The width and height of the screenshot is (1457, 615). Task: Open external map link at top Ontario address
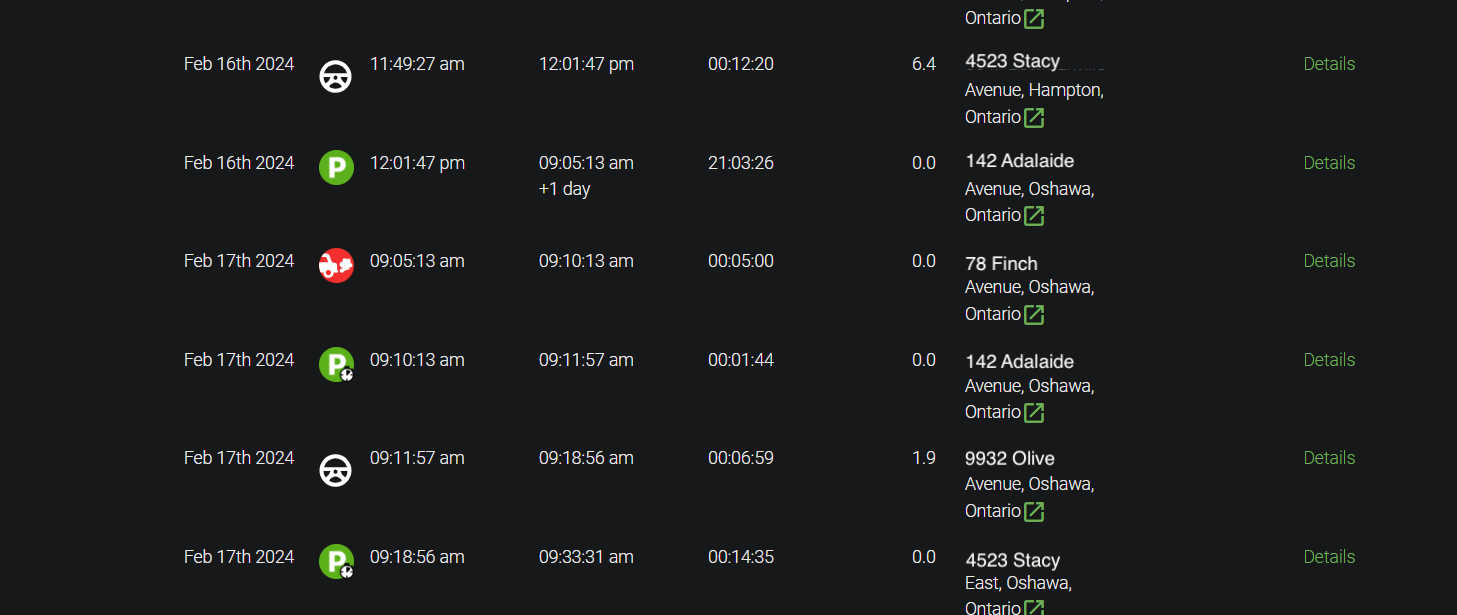1034,18
